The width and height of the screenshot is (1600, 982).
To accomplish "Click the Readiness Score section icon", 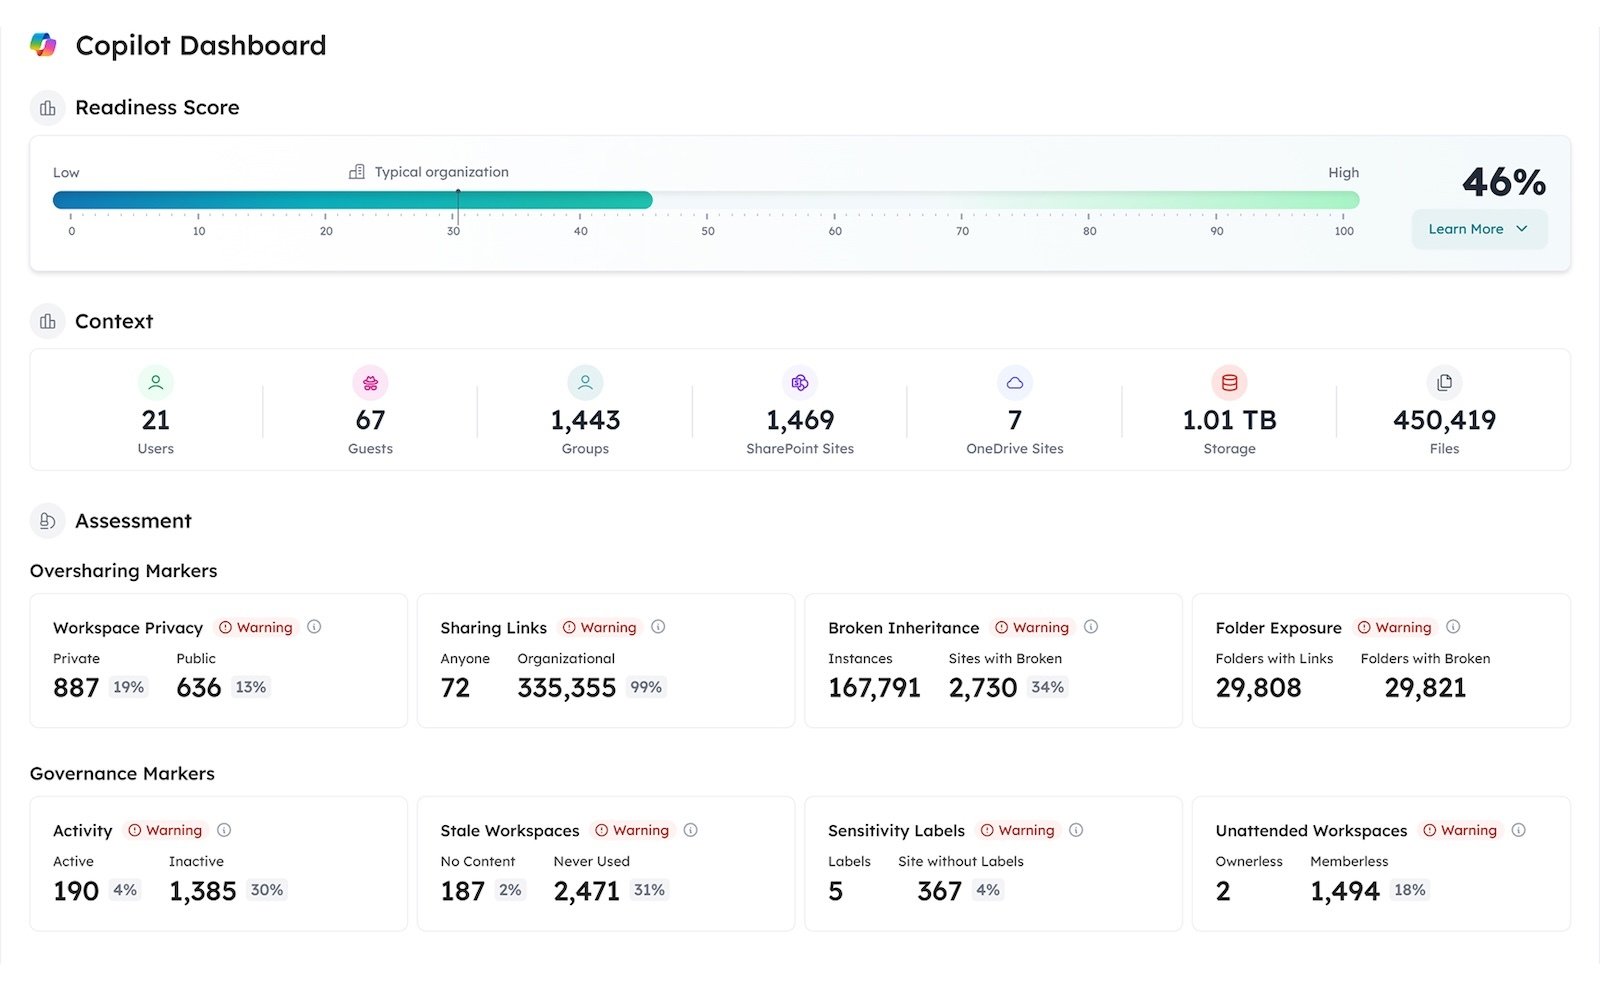I will coord(47,108).
